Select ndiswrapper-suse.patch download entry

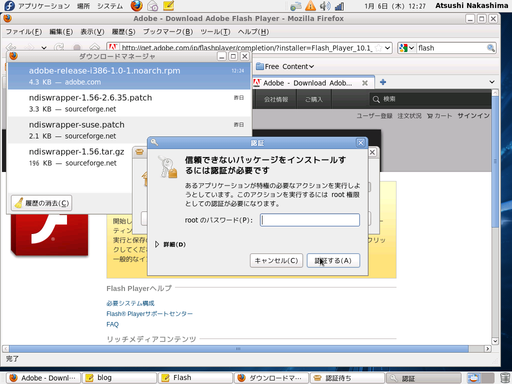point(129,130)
